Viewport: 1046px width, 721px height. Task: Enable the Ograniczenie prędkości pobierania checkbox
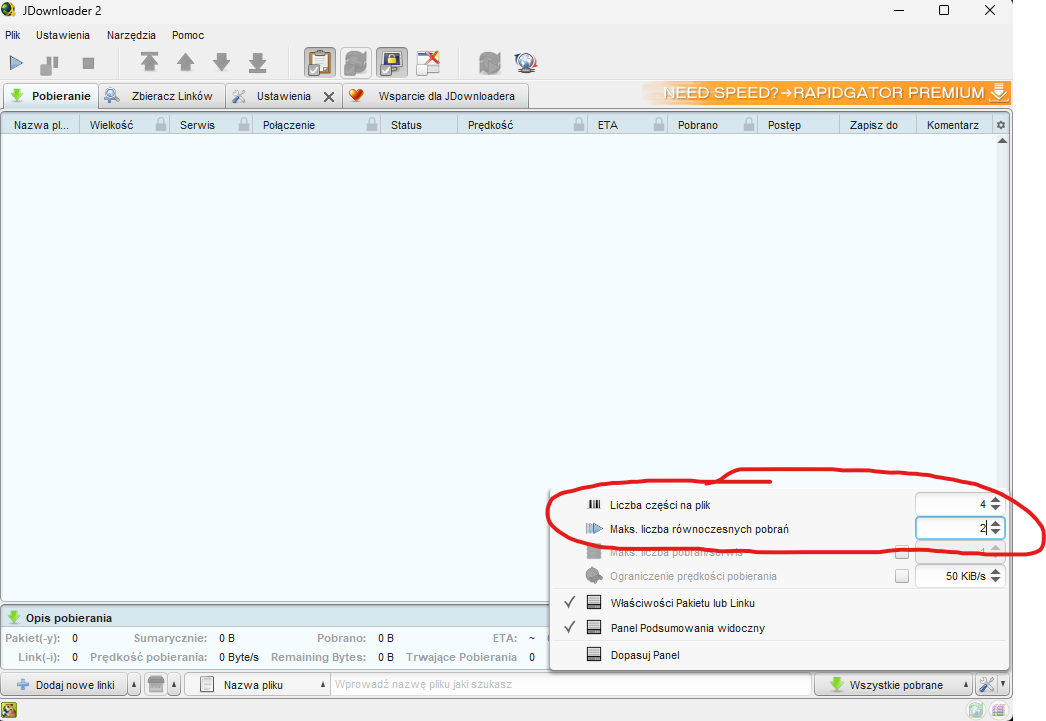point(902,576)
